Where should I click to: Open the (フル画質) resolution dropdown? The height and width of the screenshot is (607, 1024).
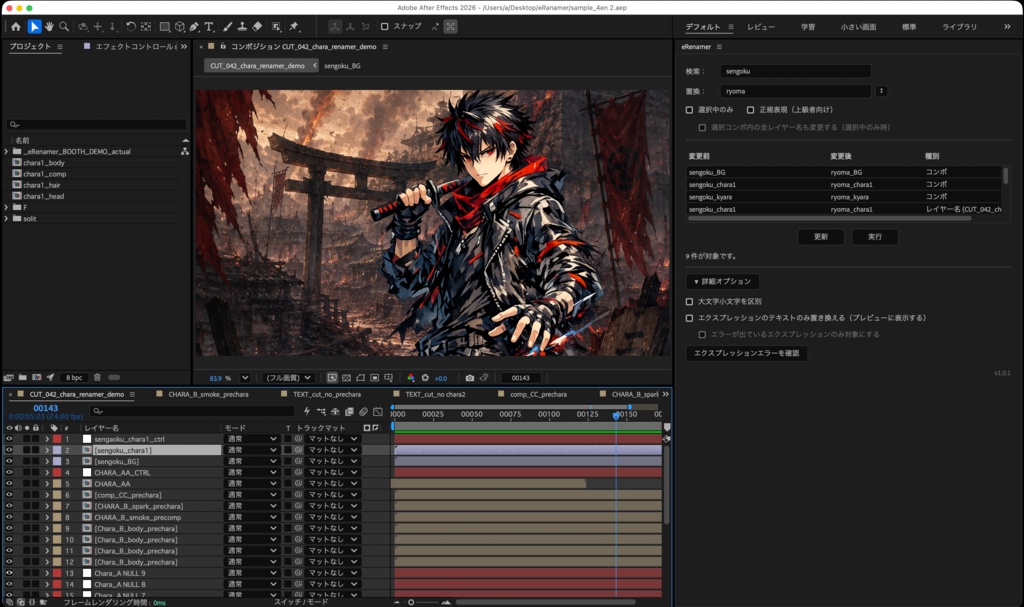point(288,378)
